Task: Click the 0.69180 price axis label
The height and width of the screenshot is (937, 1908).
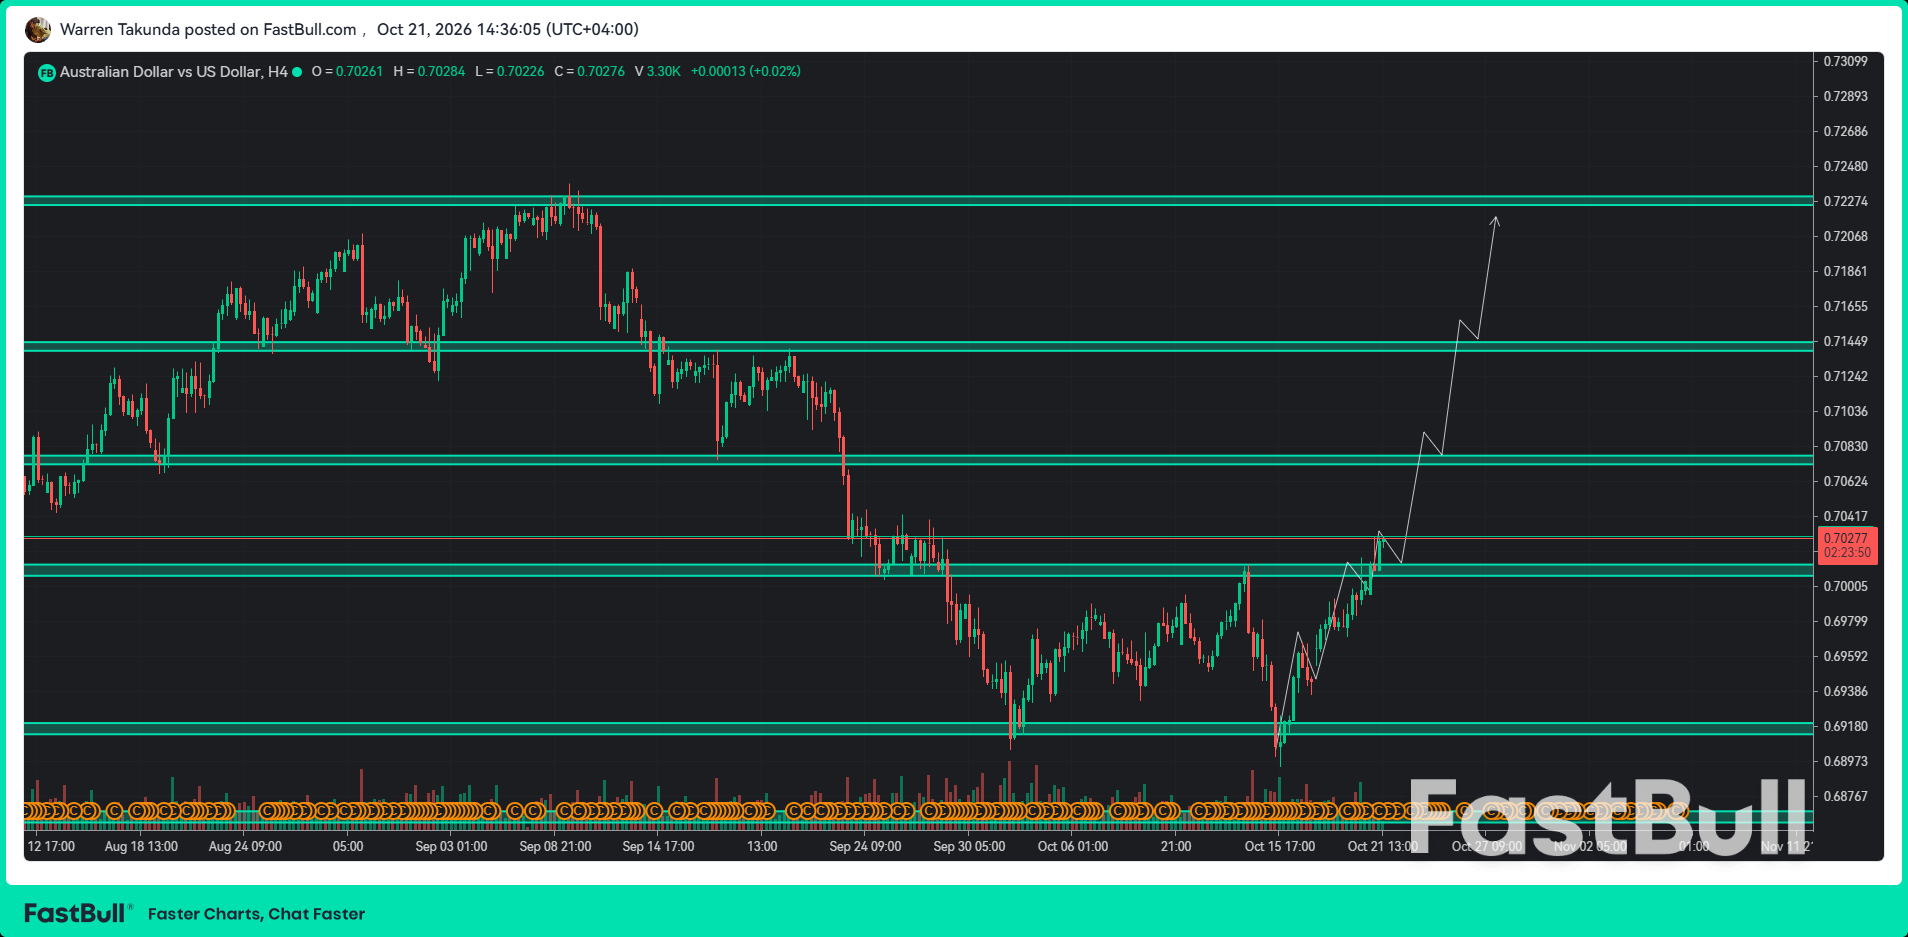Action: (x=1846, y=726)
